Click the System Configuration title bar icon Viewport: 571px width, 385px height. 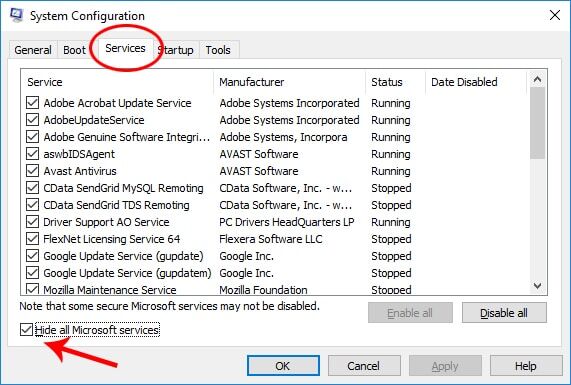[x=17, y=15]
